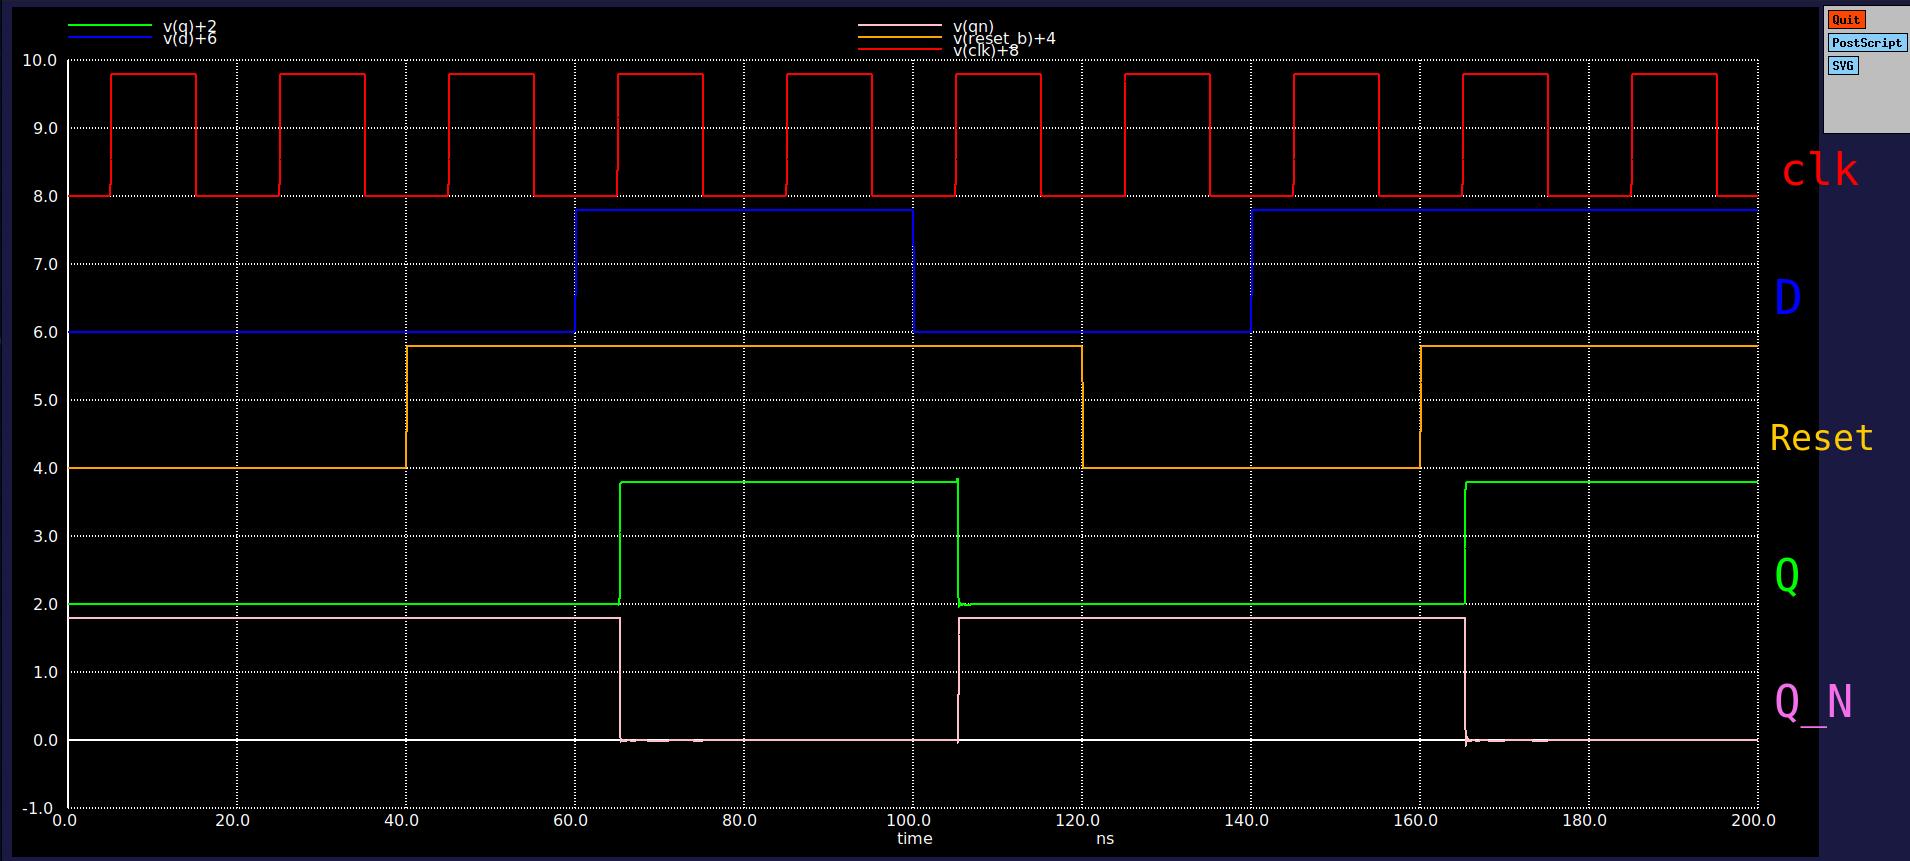Click the ns unit label below the axis
The image size is (1910, 861).
point(1104,839)
